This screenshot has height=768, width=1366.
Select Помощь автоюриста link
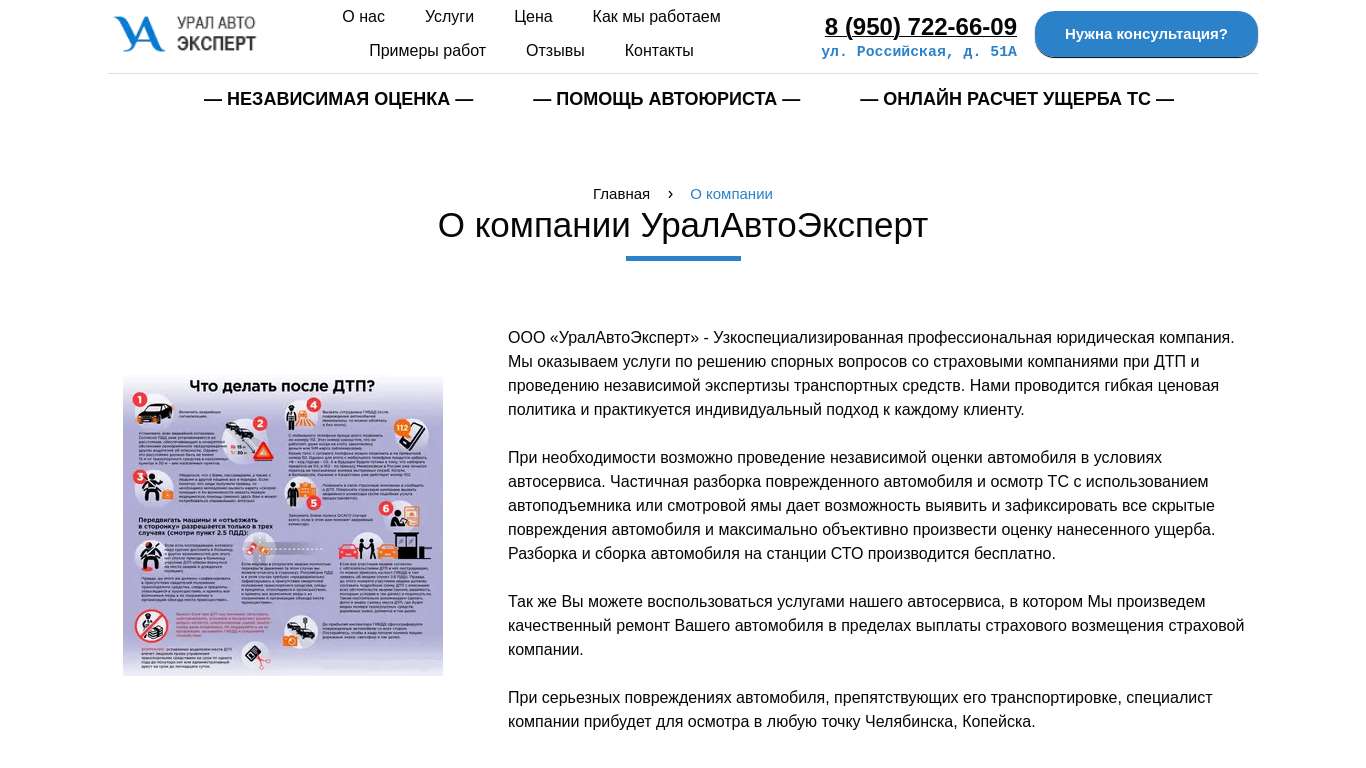pos(666,99)
